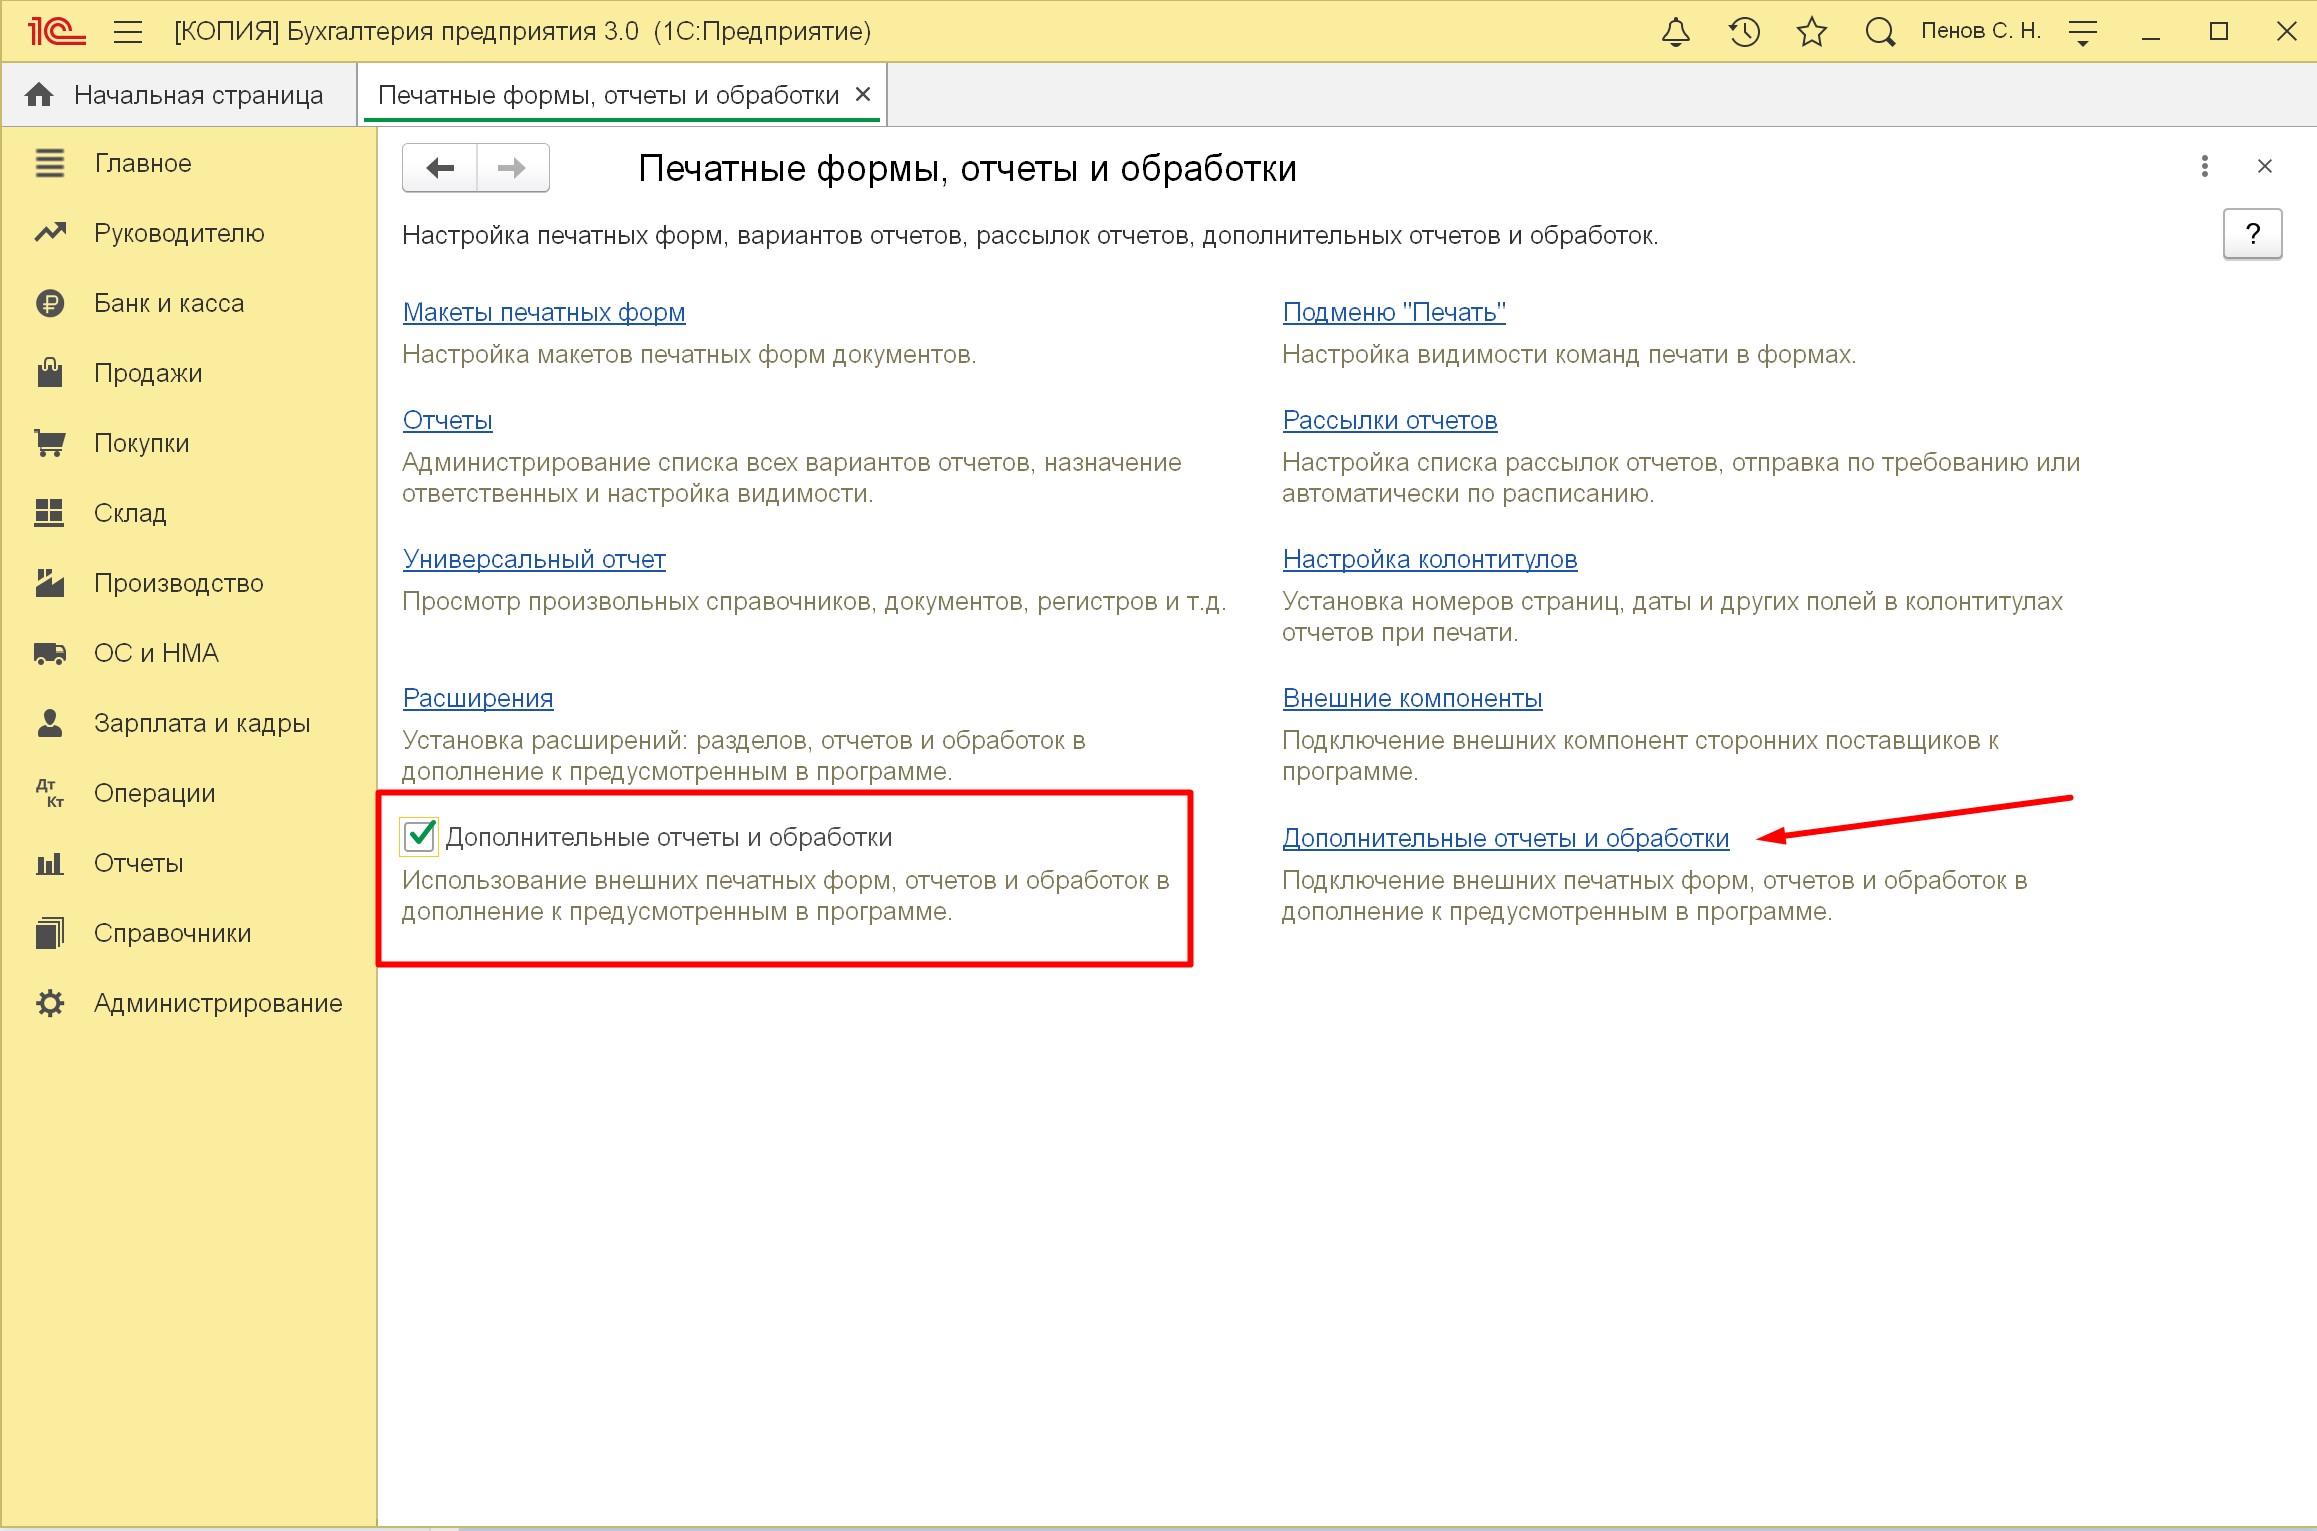This screenshot has height=1531, width=2317.
Task: Click the ОС и НМА truck icon
Action: 50,653
